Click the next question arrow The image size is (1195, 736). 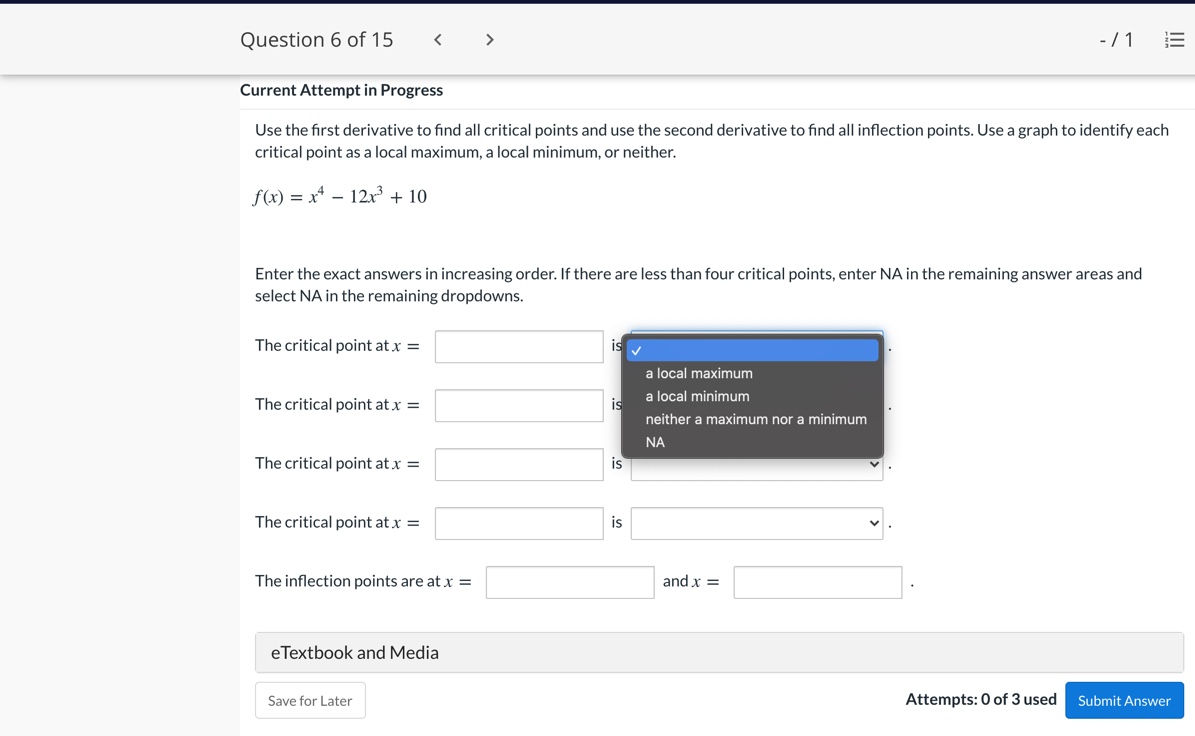tap(489, 39)
